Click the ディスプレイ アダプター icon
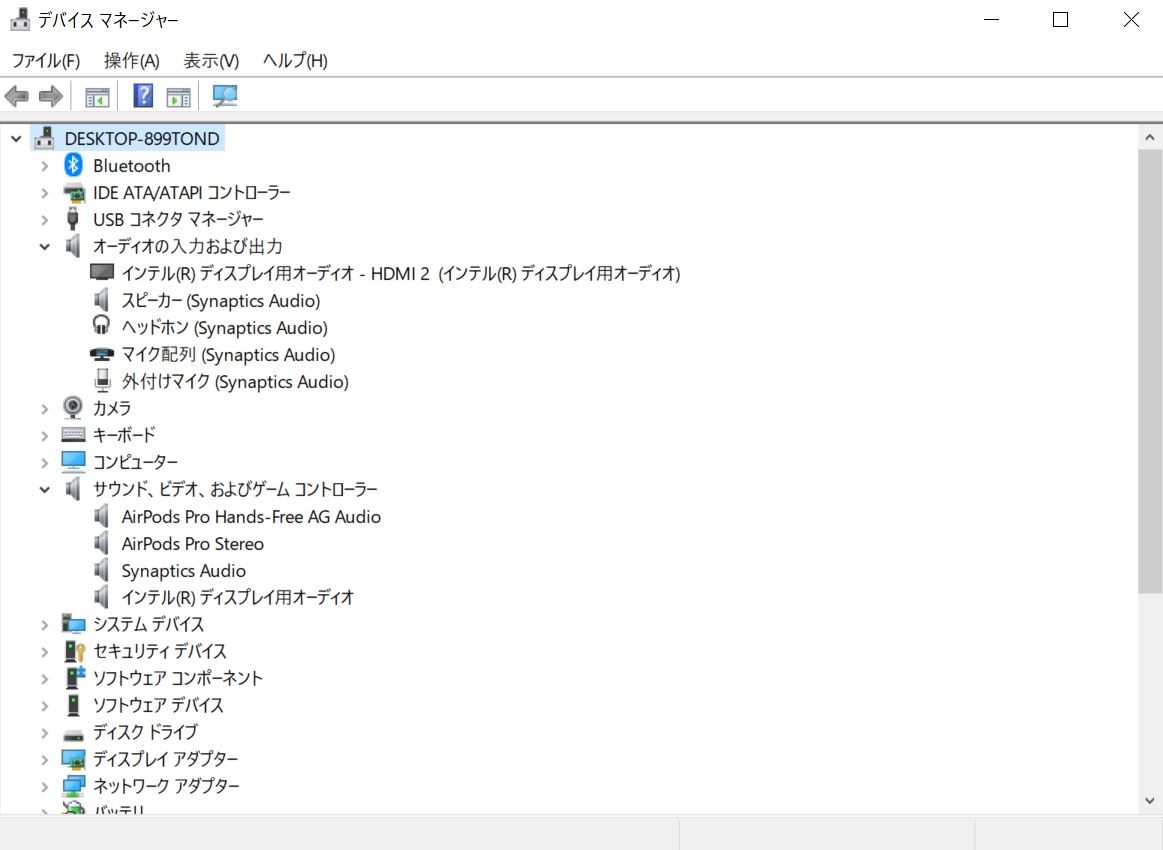This screenshot has width=1163, height=850. click(73, 759)
